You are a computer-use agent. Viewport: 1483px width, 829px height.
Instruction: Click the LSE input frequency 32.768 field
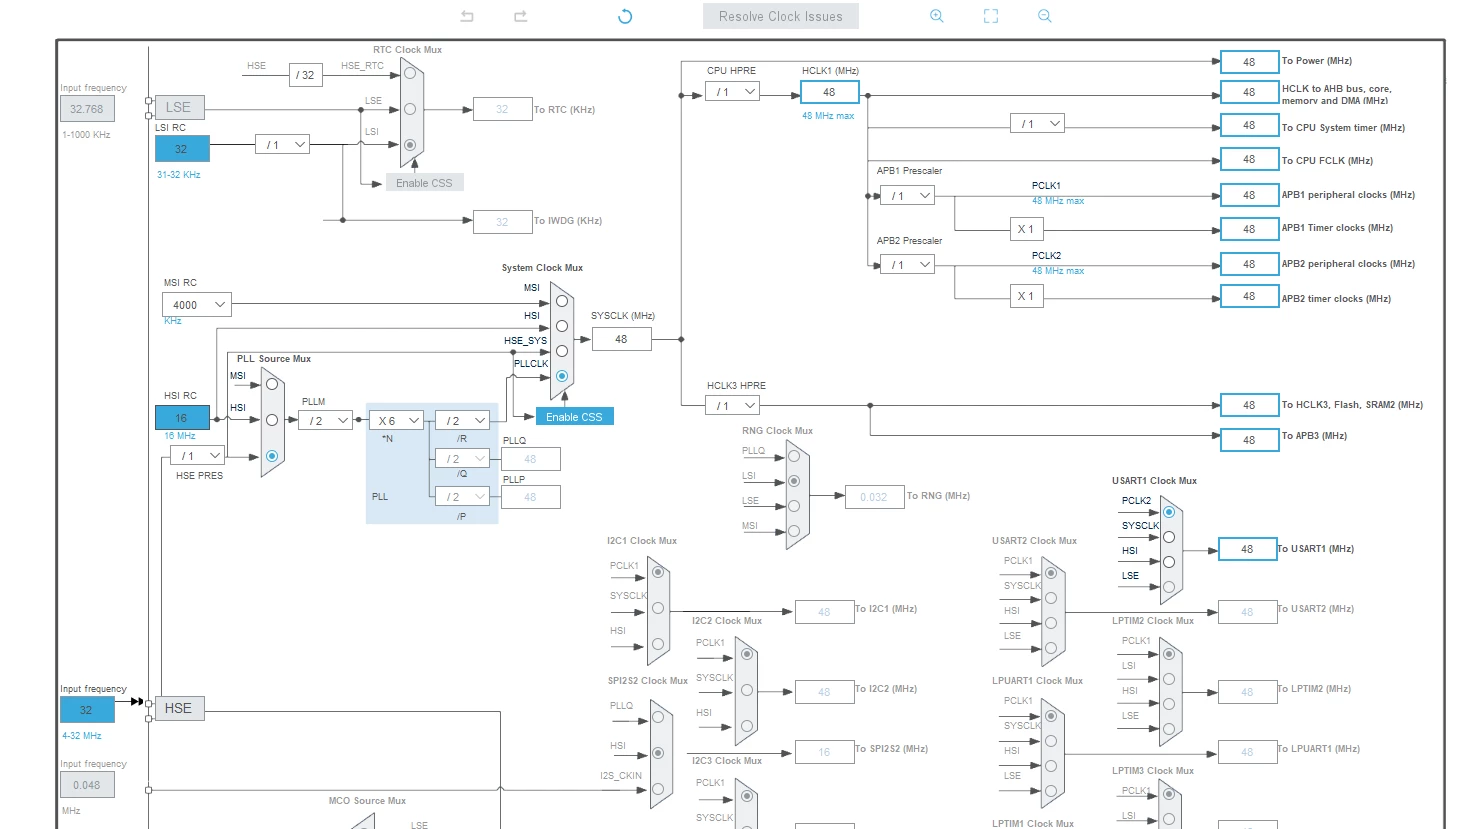point(87,109)
